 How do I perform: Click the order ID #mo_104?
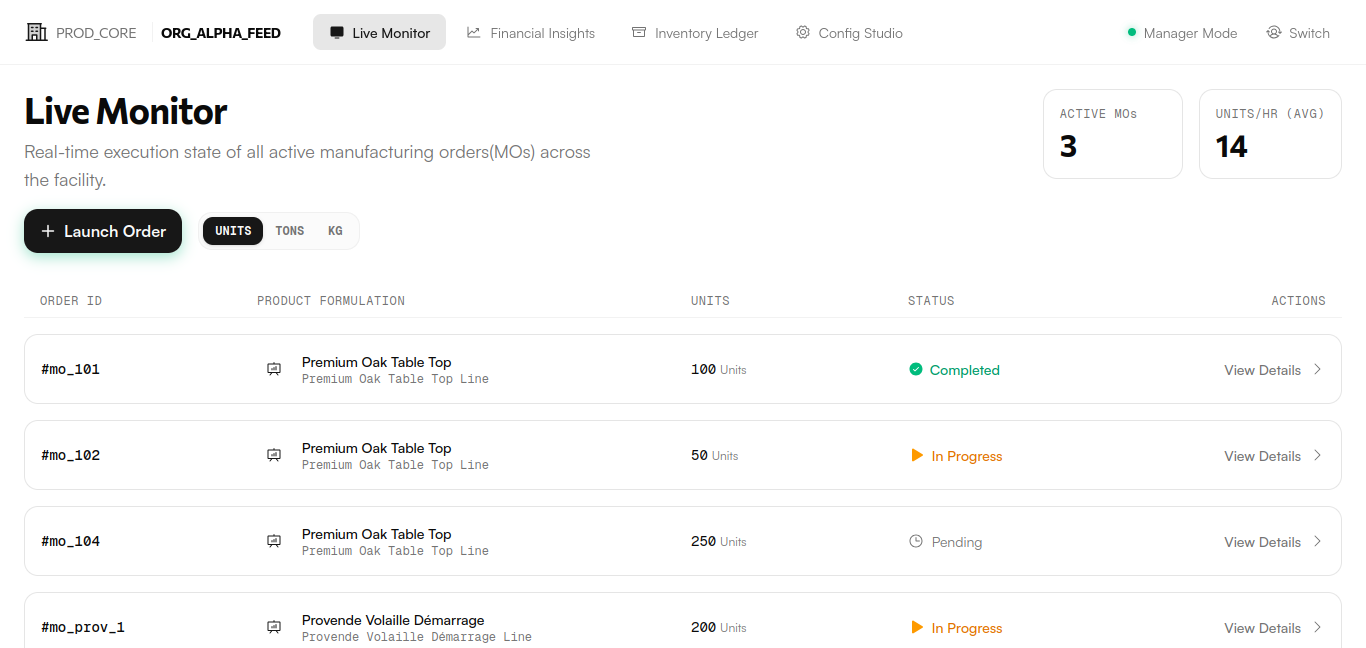[70, 541]
